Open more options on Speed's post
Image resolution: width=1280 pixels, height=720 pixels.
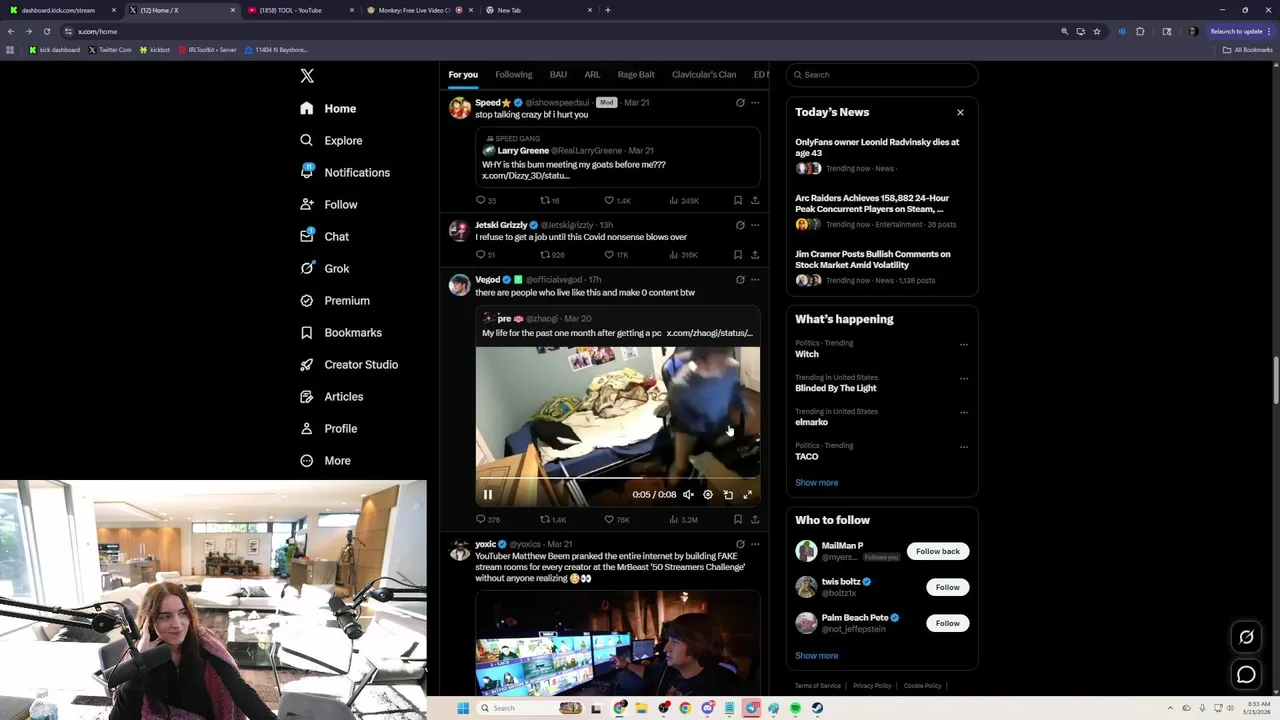(x=755, y=102)
